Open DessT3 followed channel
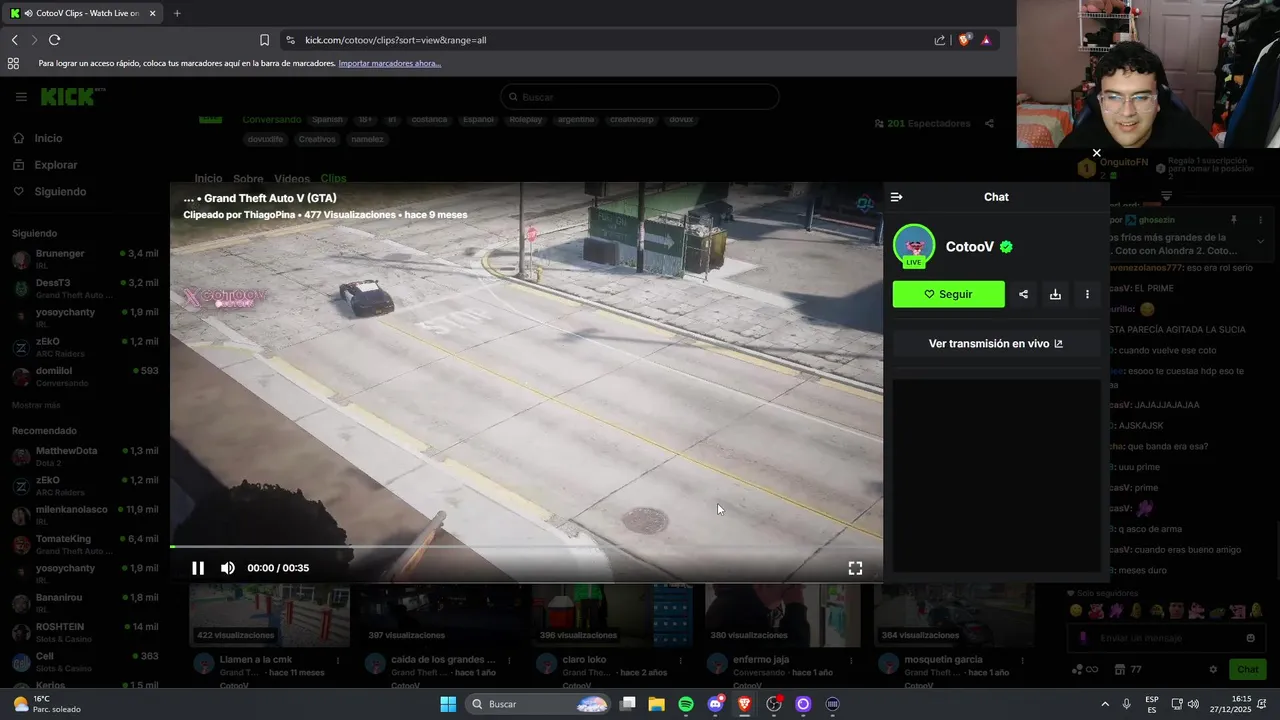 point(85,288)
